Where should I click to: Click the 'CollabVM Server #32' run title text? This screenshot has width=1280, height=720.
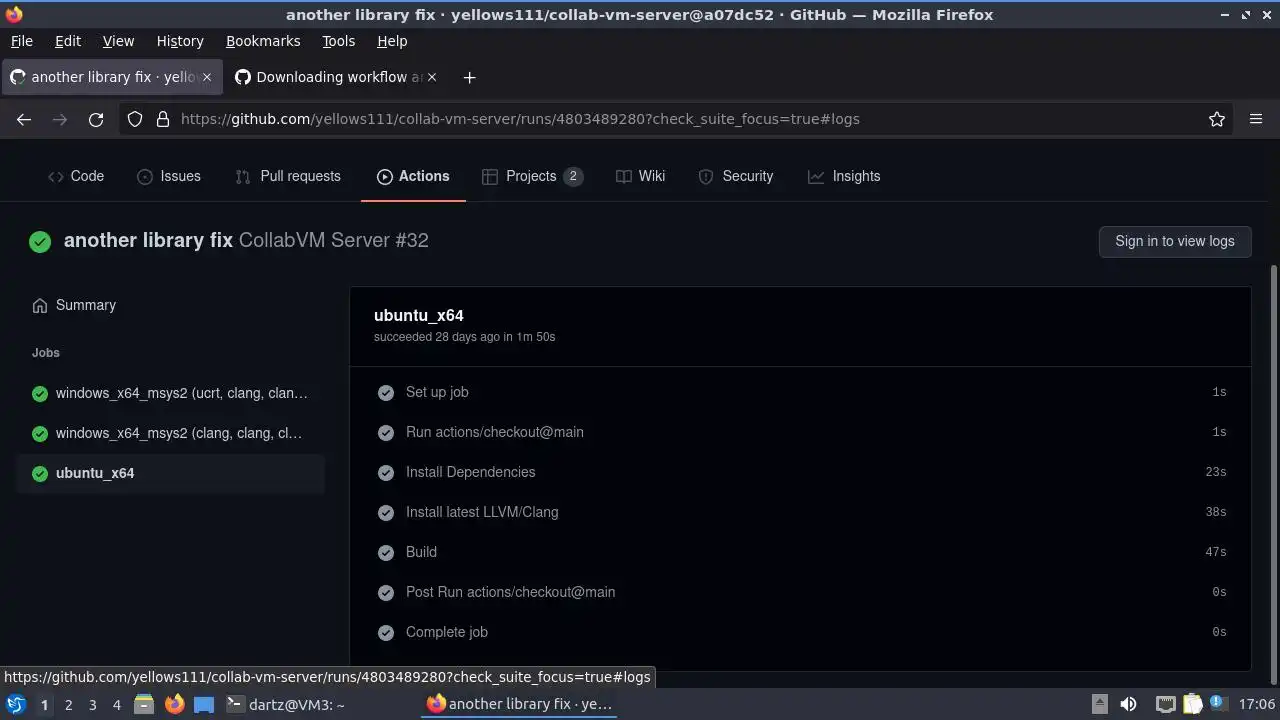coord(334,240)
